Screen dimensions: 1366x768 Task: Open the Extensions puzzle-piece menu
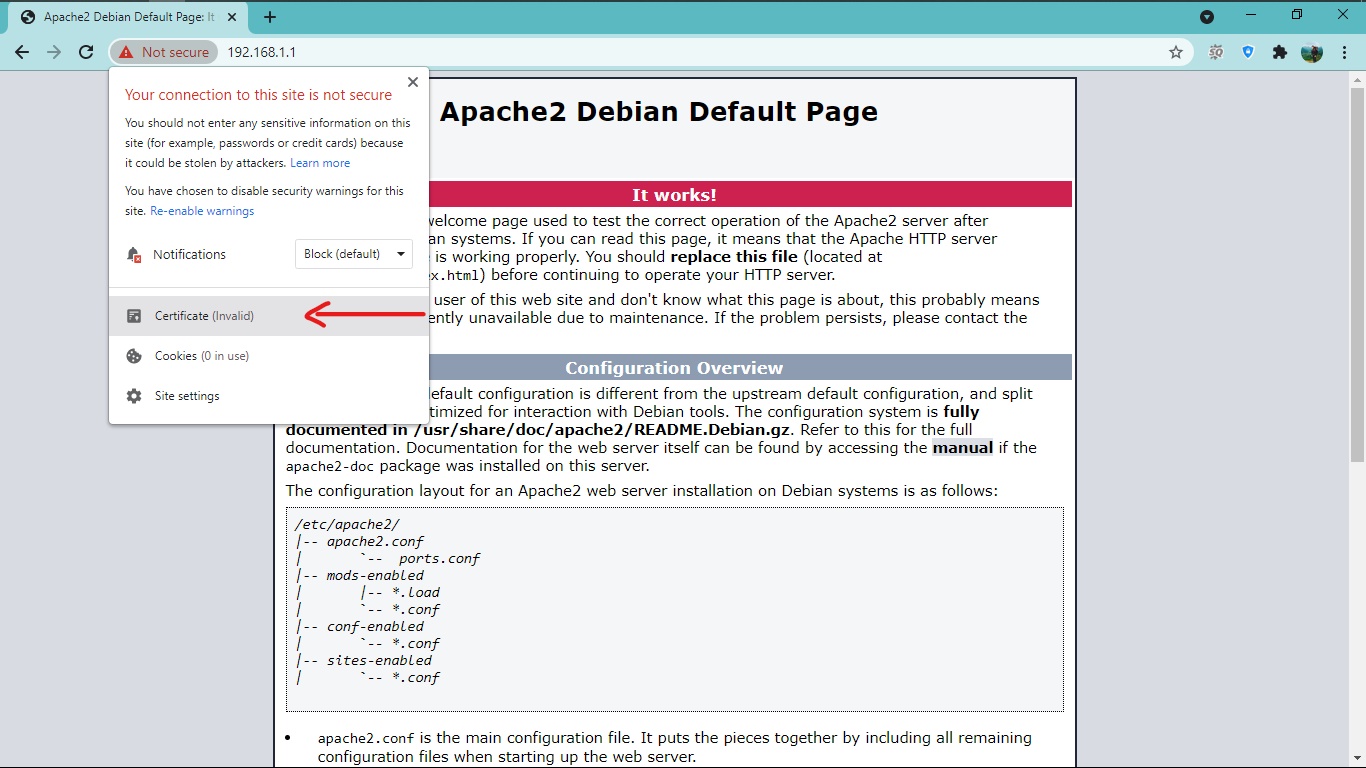(1280, 51)
